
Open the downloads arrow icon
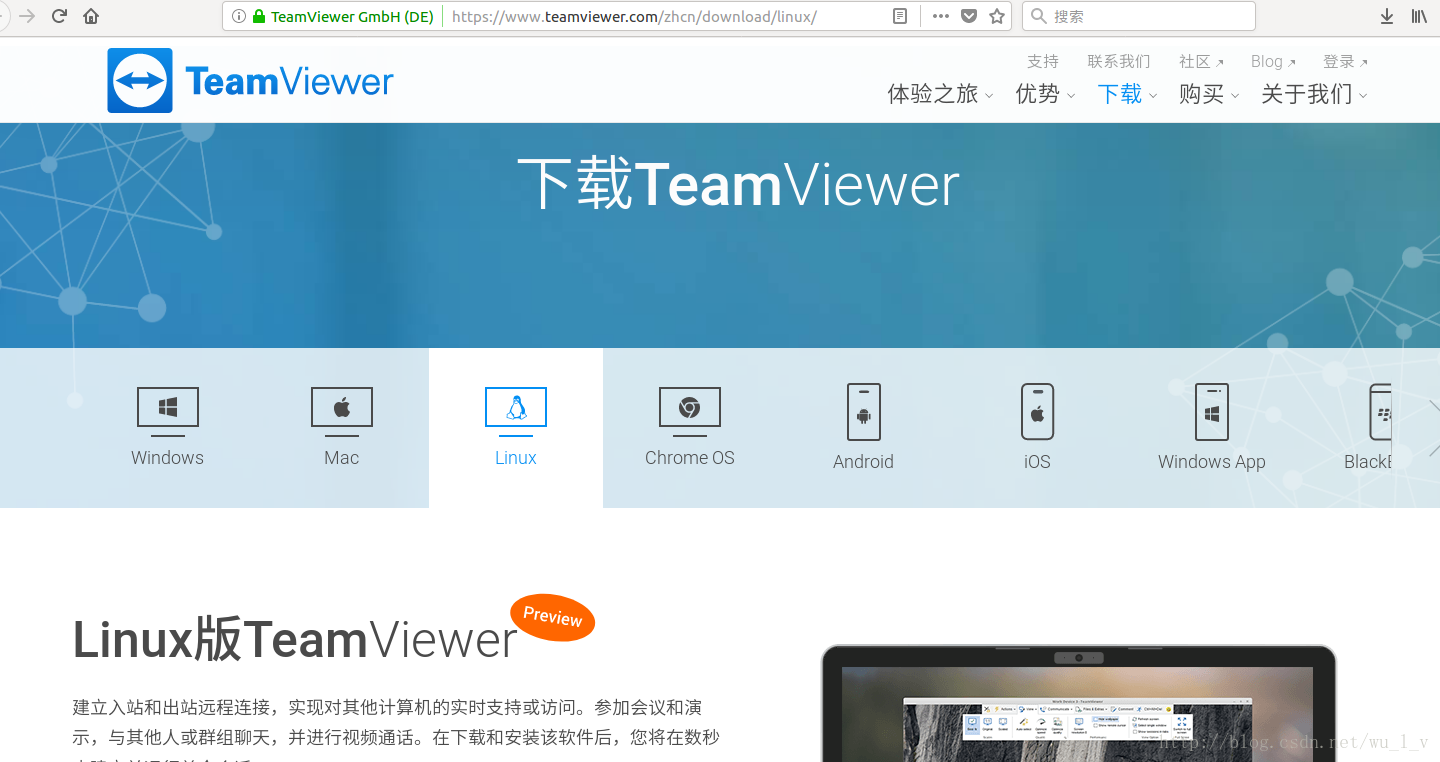pyautogui.click(x=1387, y=16)
